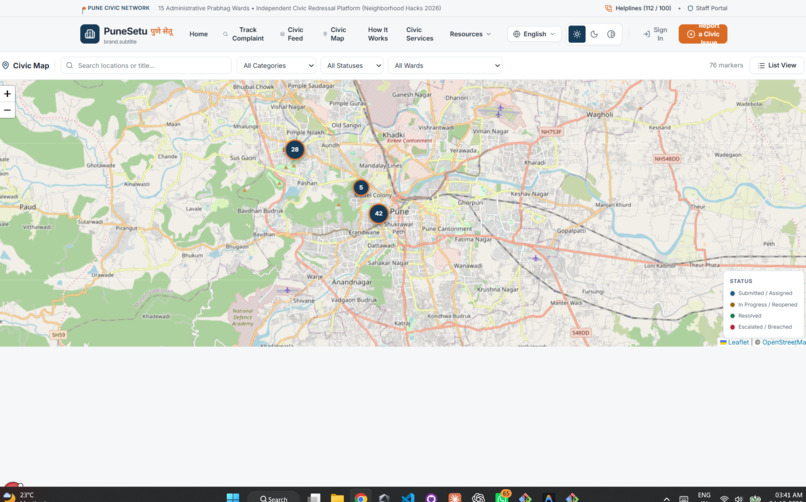The width and height of the screenshot is (806, 502).
Task: Click the helpline phone icon
Action: point(609,8)
